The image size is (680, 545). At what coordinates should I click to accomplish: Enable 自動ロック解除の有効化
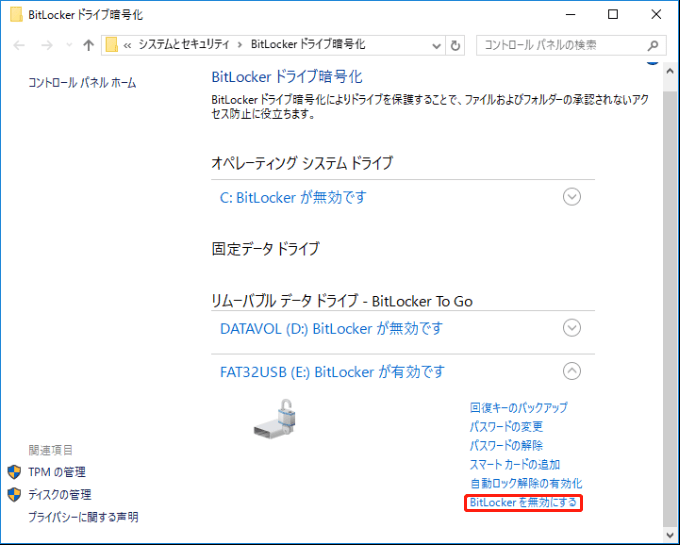click(x=526, y=483)
